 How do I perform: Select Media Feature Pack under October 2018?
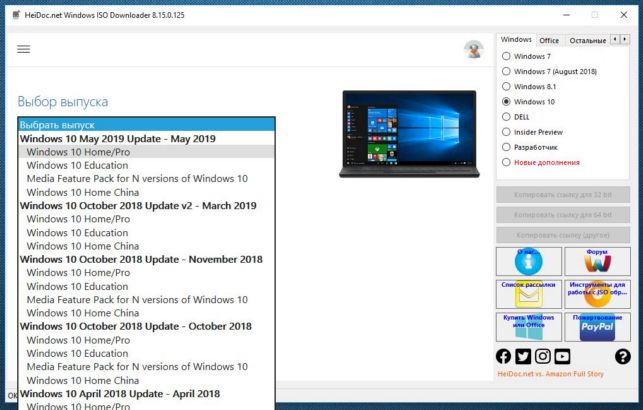click(x=146, y=367)
